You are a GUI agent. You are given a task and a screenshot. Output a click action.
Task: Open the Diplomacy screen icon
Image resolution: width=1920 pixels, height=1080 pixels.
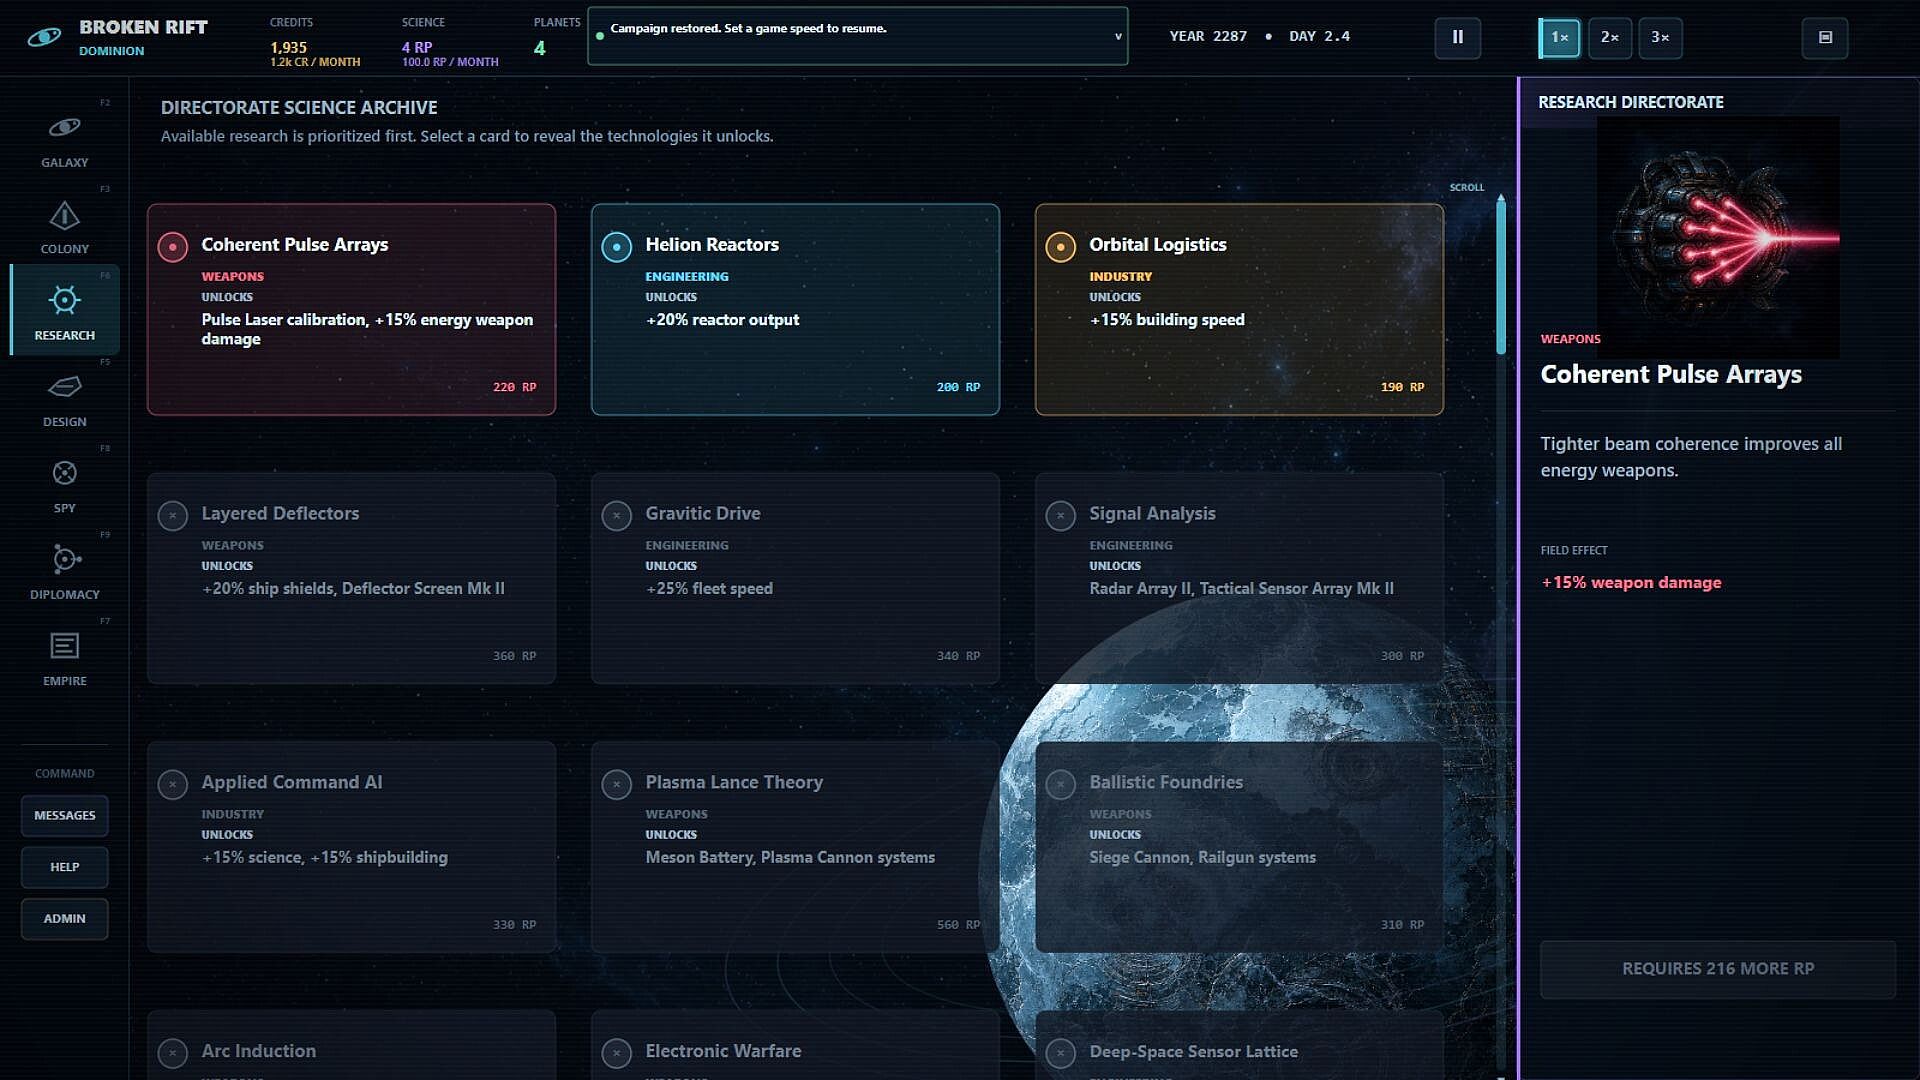64,559
